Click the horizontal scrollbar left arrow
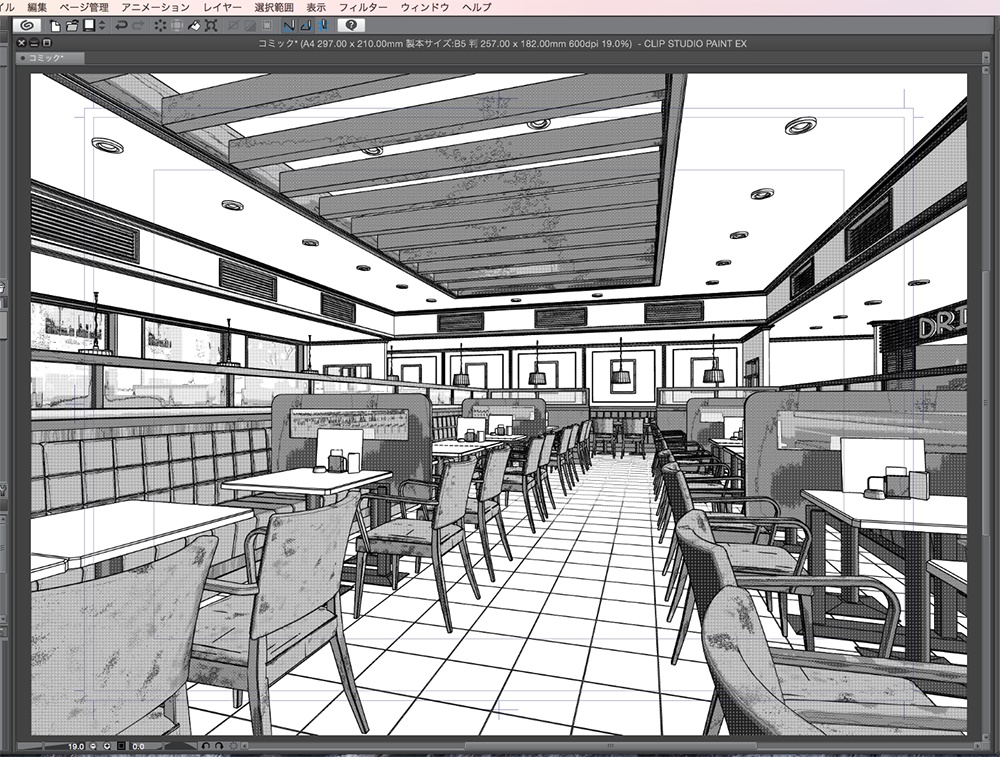Image resolution: width=1000 pixels, height=757 pixels. (x=245, y=746)
